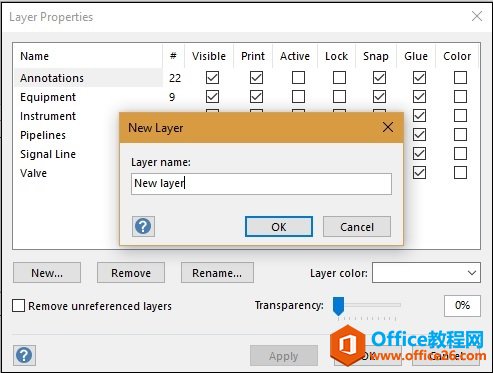The width and height of the screenshot is (493, 373).
Task: Enable Lock for the Equipment layer
Action: pos(339,97)
